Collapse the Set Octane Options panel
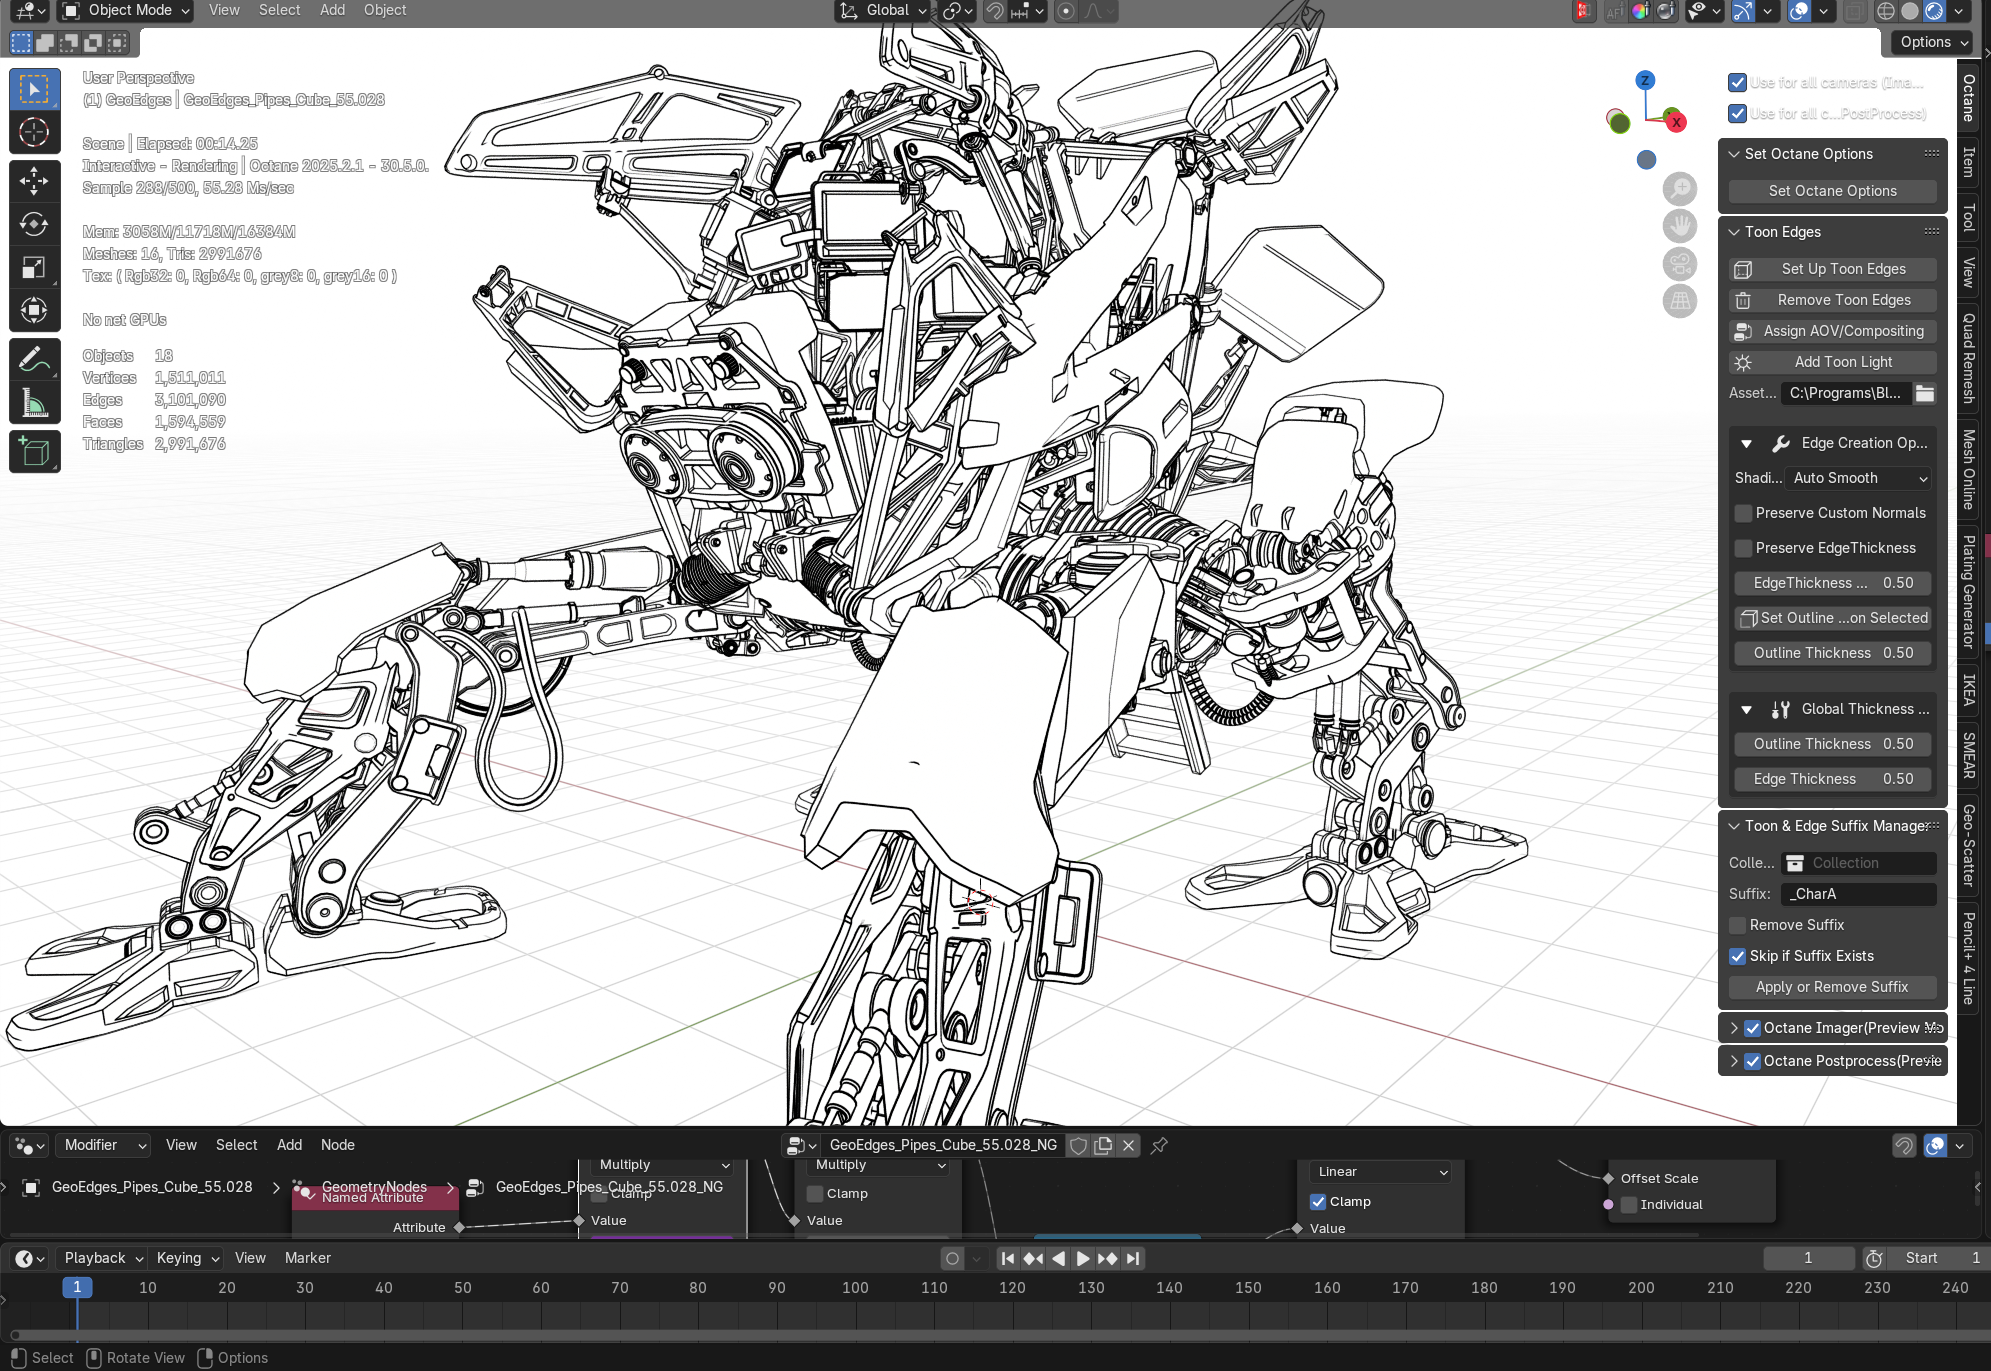The width and height of the screenshot is (1991, 1371). [x=1734, y=154]
